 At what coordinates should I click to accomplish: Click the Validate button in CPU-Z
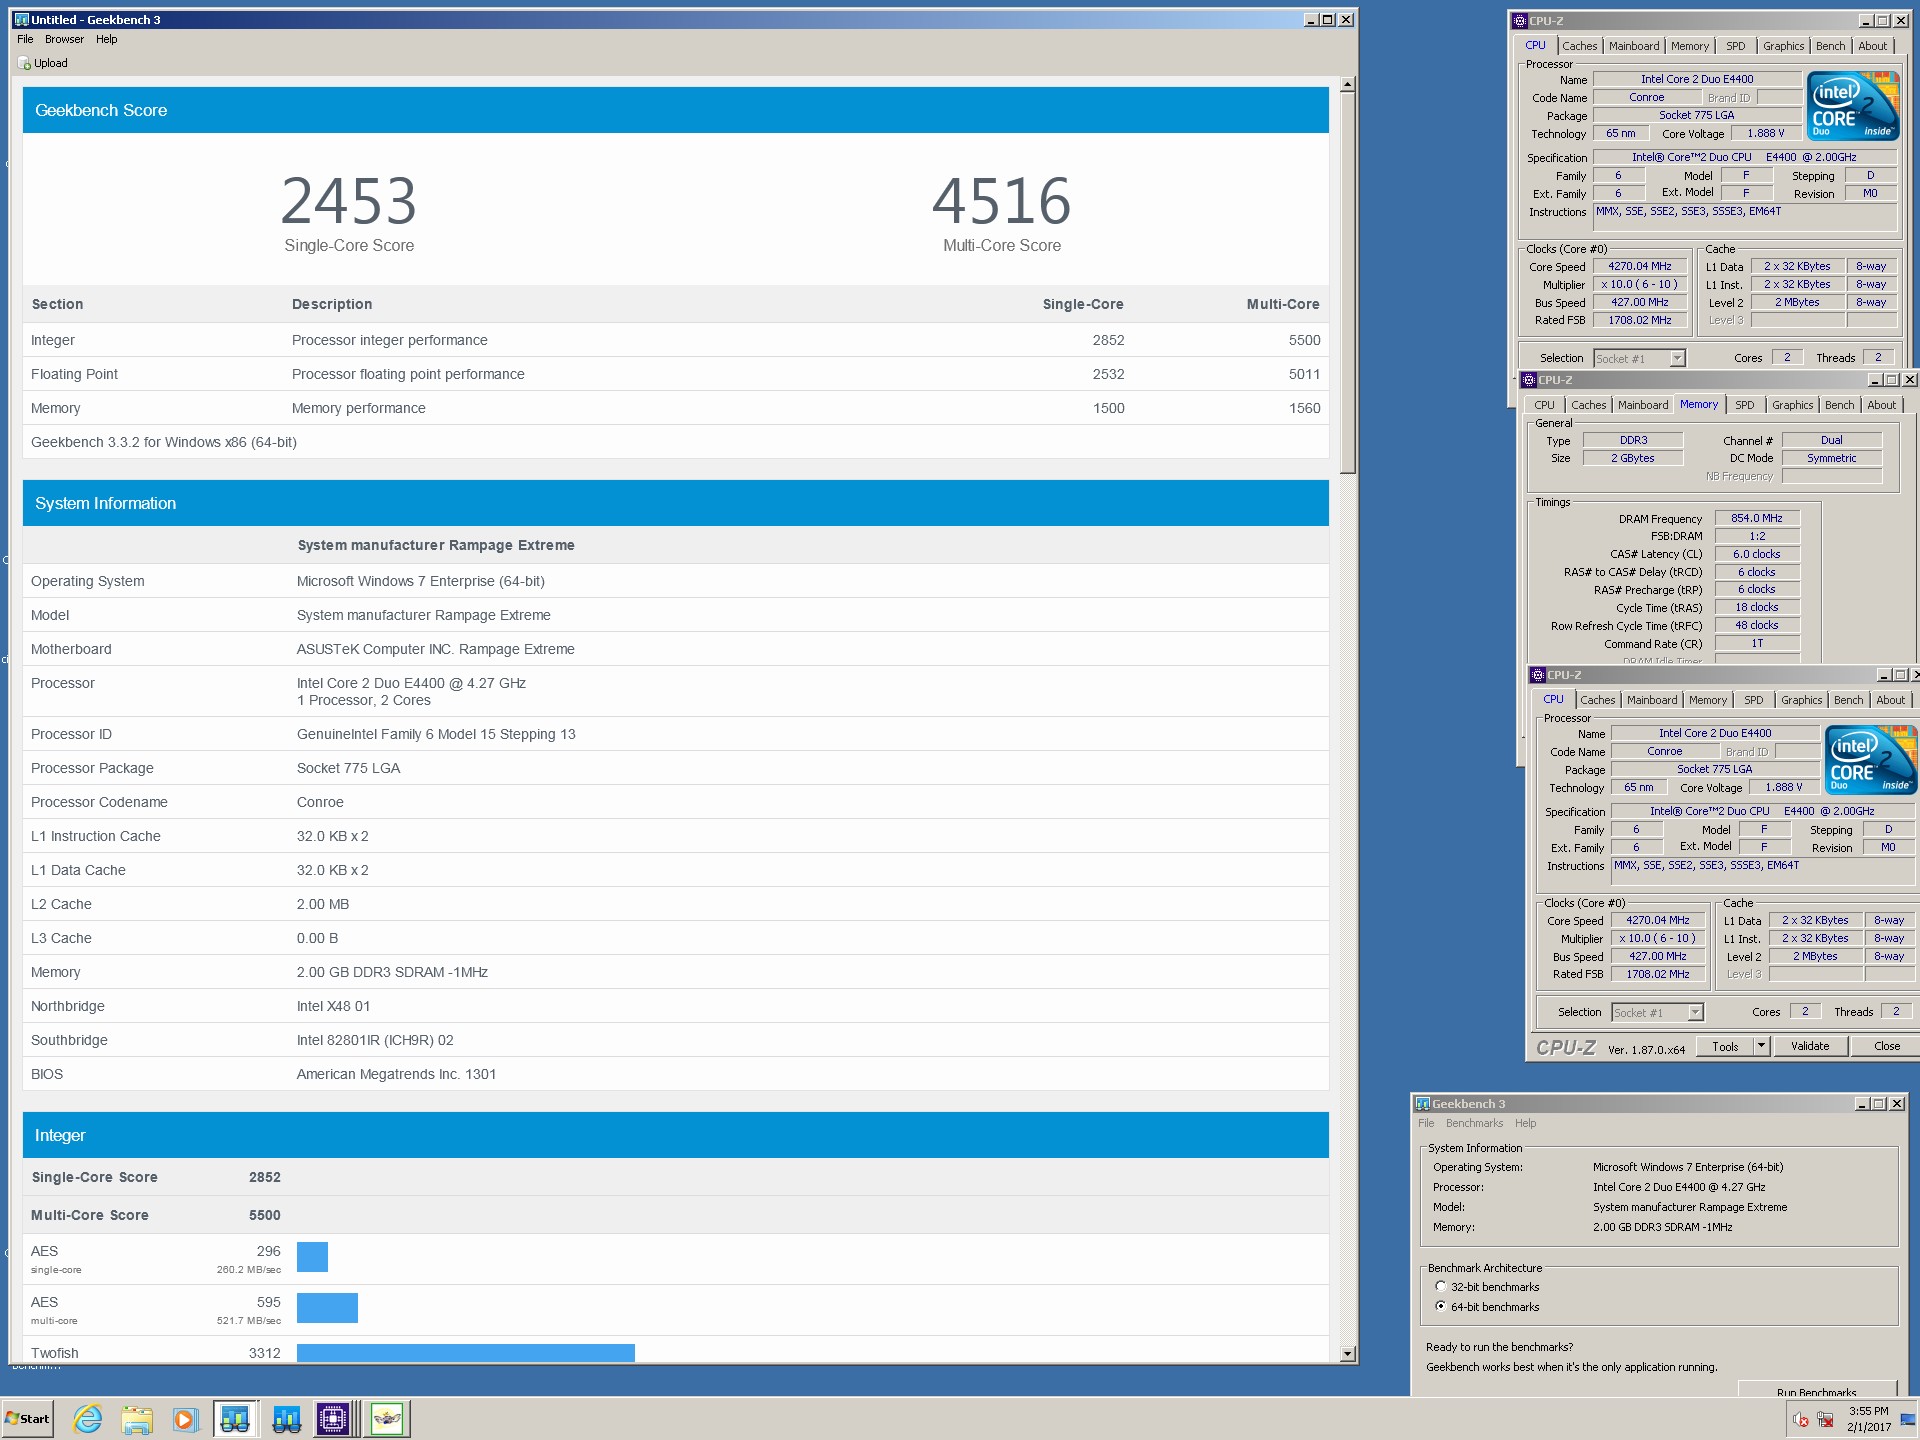(x=1810, y=1046)
